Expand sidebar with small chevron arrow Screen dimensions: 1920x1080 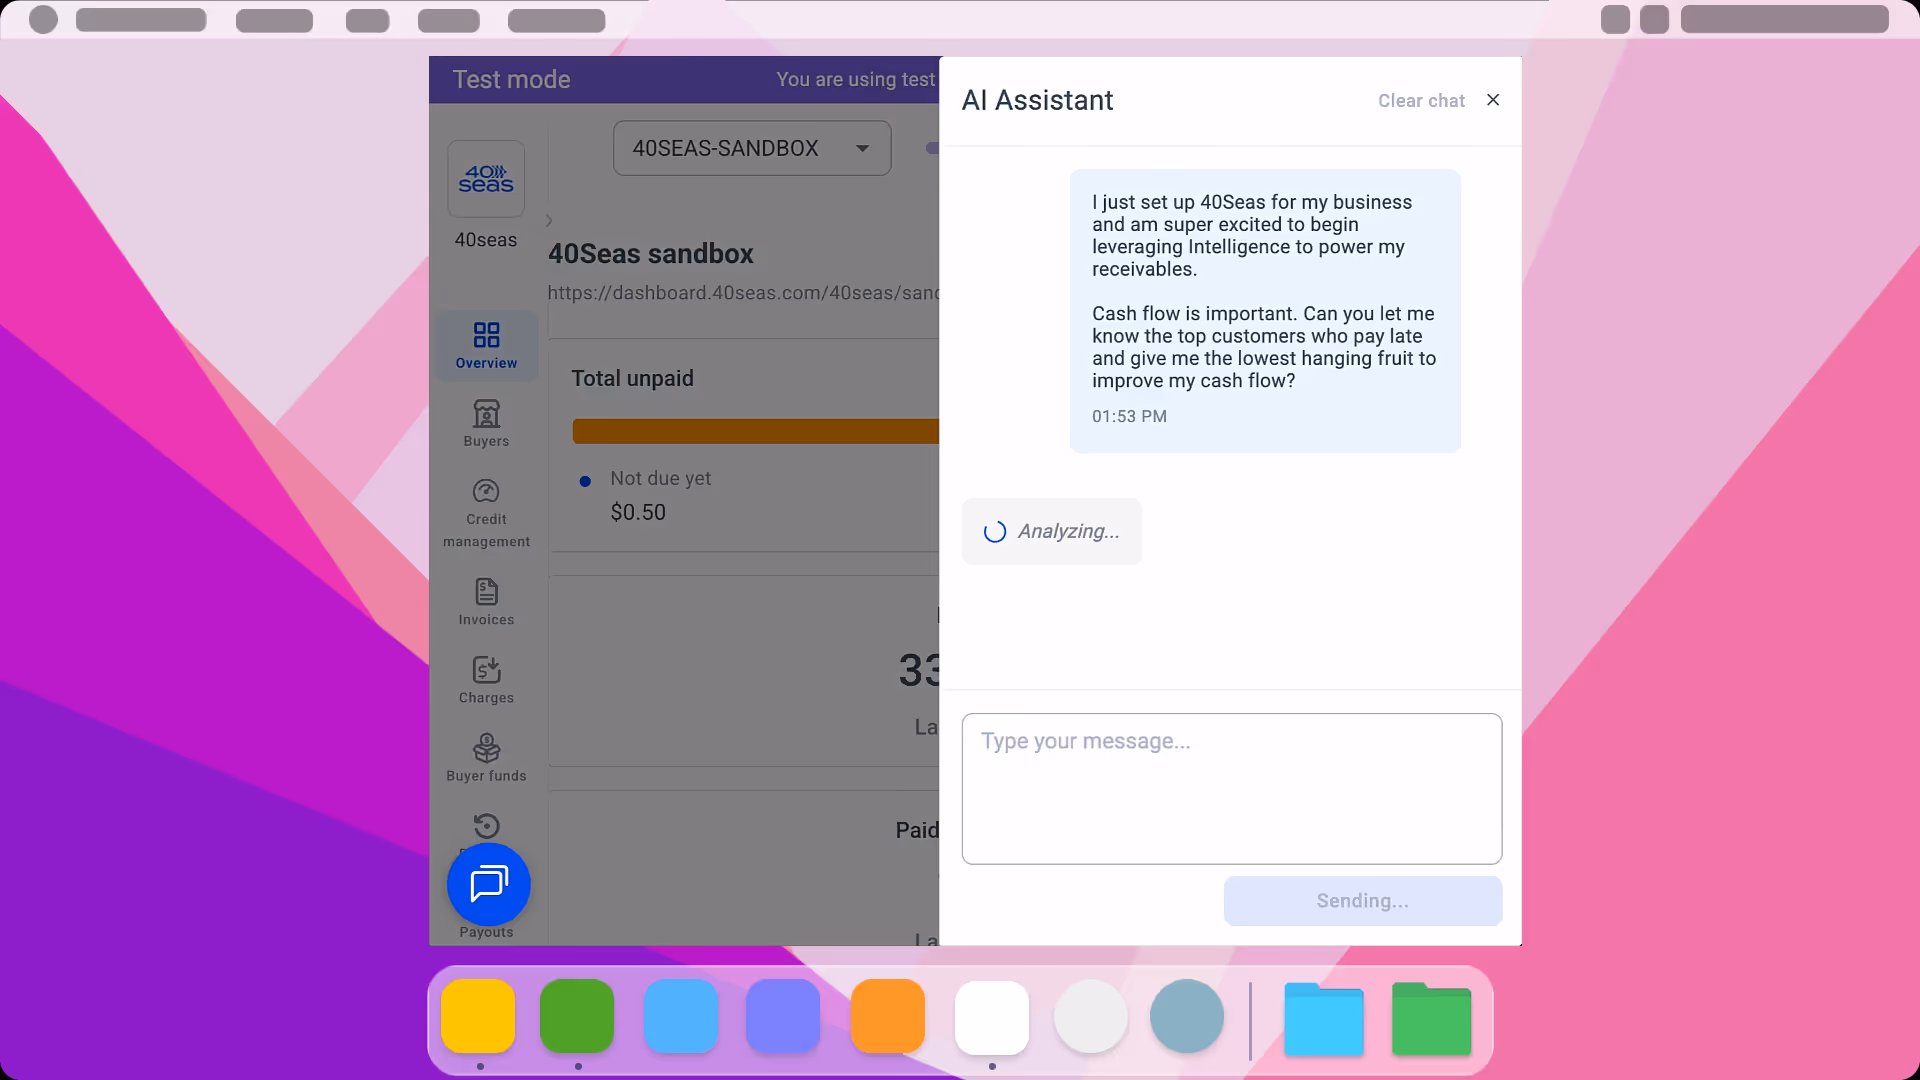pyautogui.click(x=549, y=220)
